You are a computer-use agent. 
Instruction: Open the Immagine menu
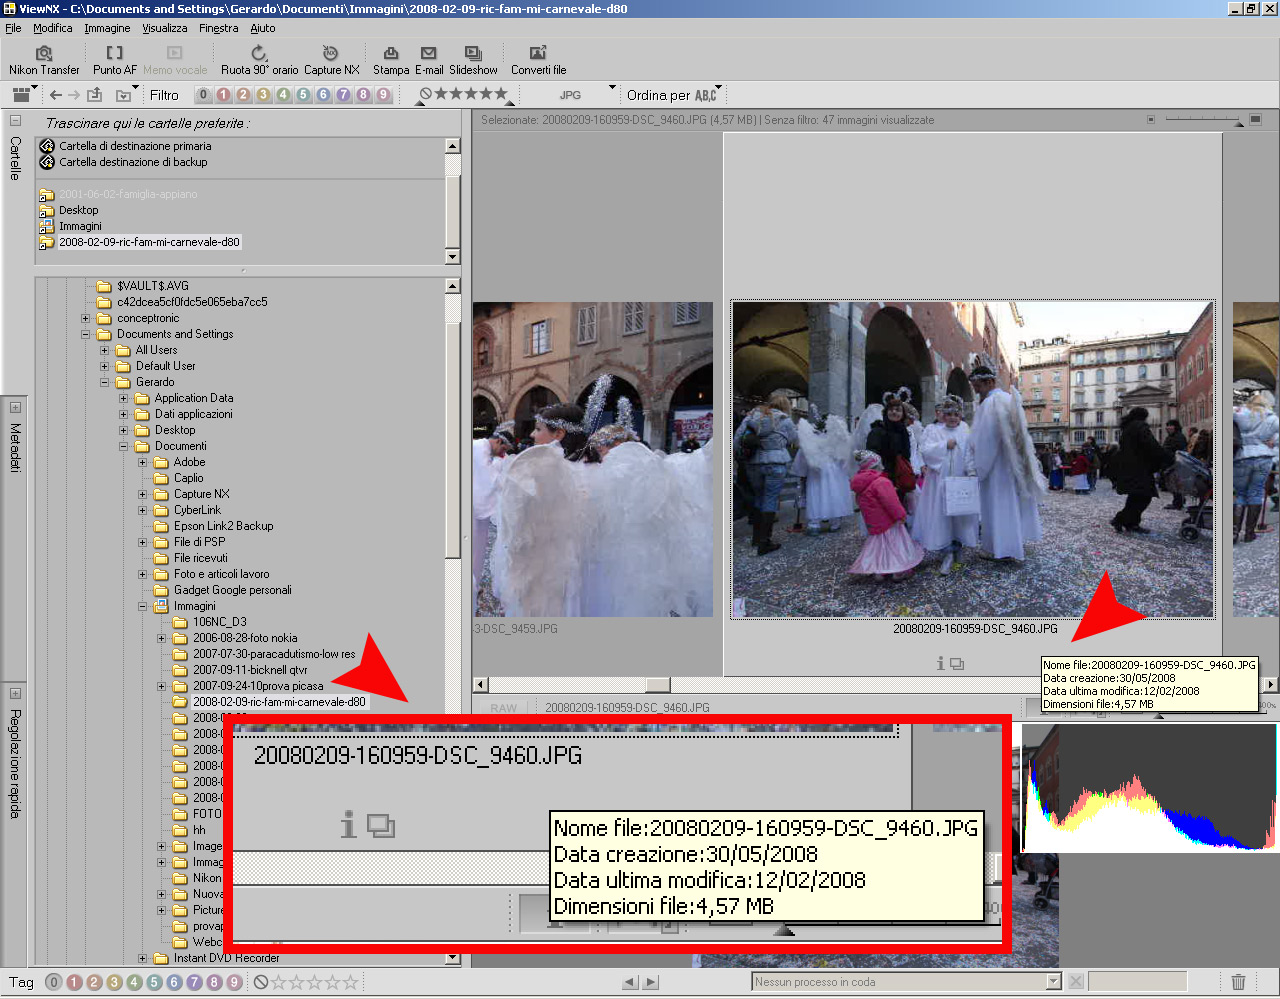tap(107, 28)
